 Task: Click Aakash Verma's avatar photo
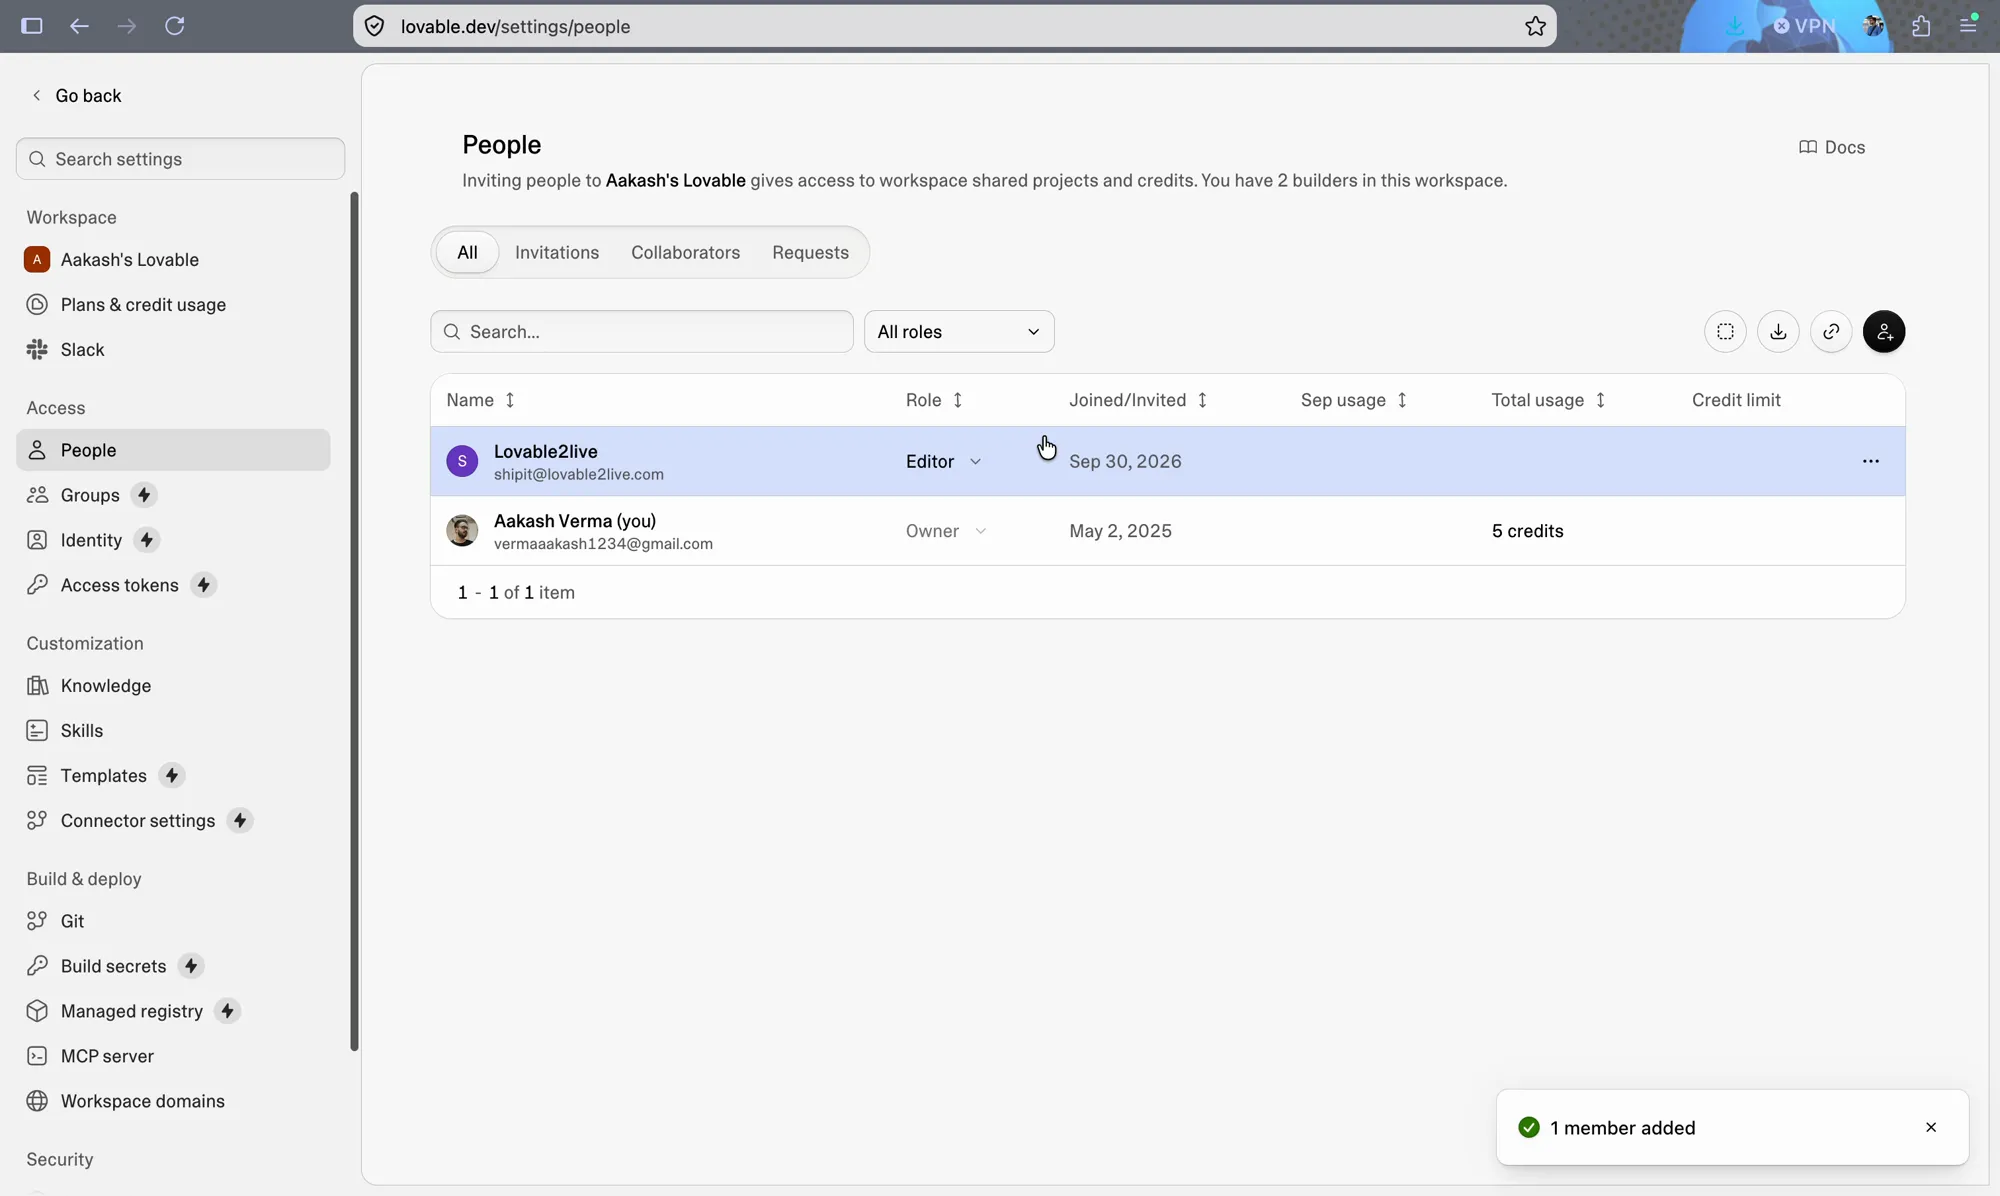coord(462,531)
